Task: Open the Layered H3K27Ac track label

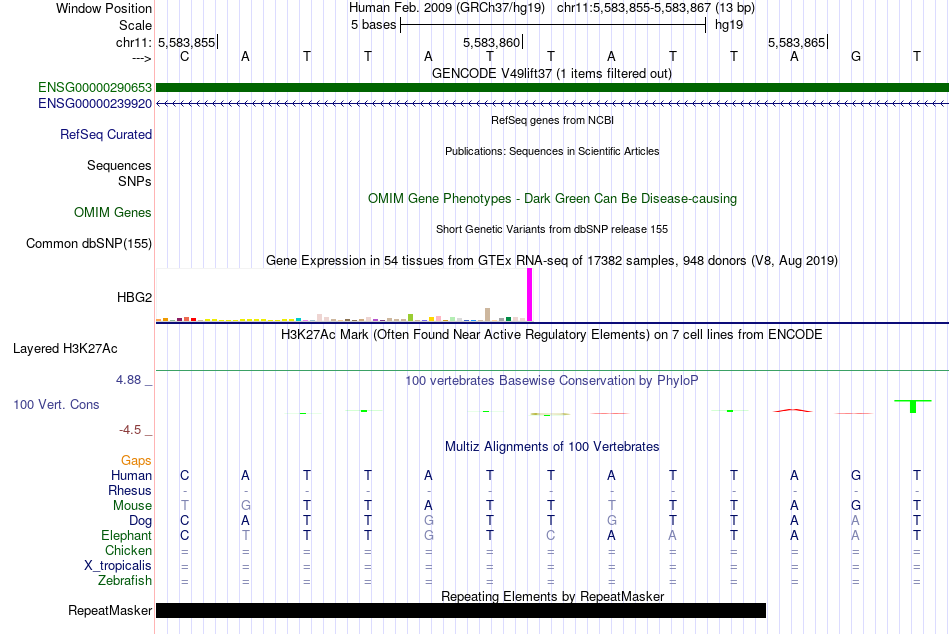Action: point(65,349)
